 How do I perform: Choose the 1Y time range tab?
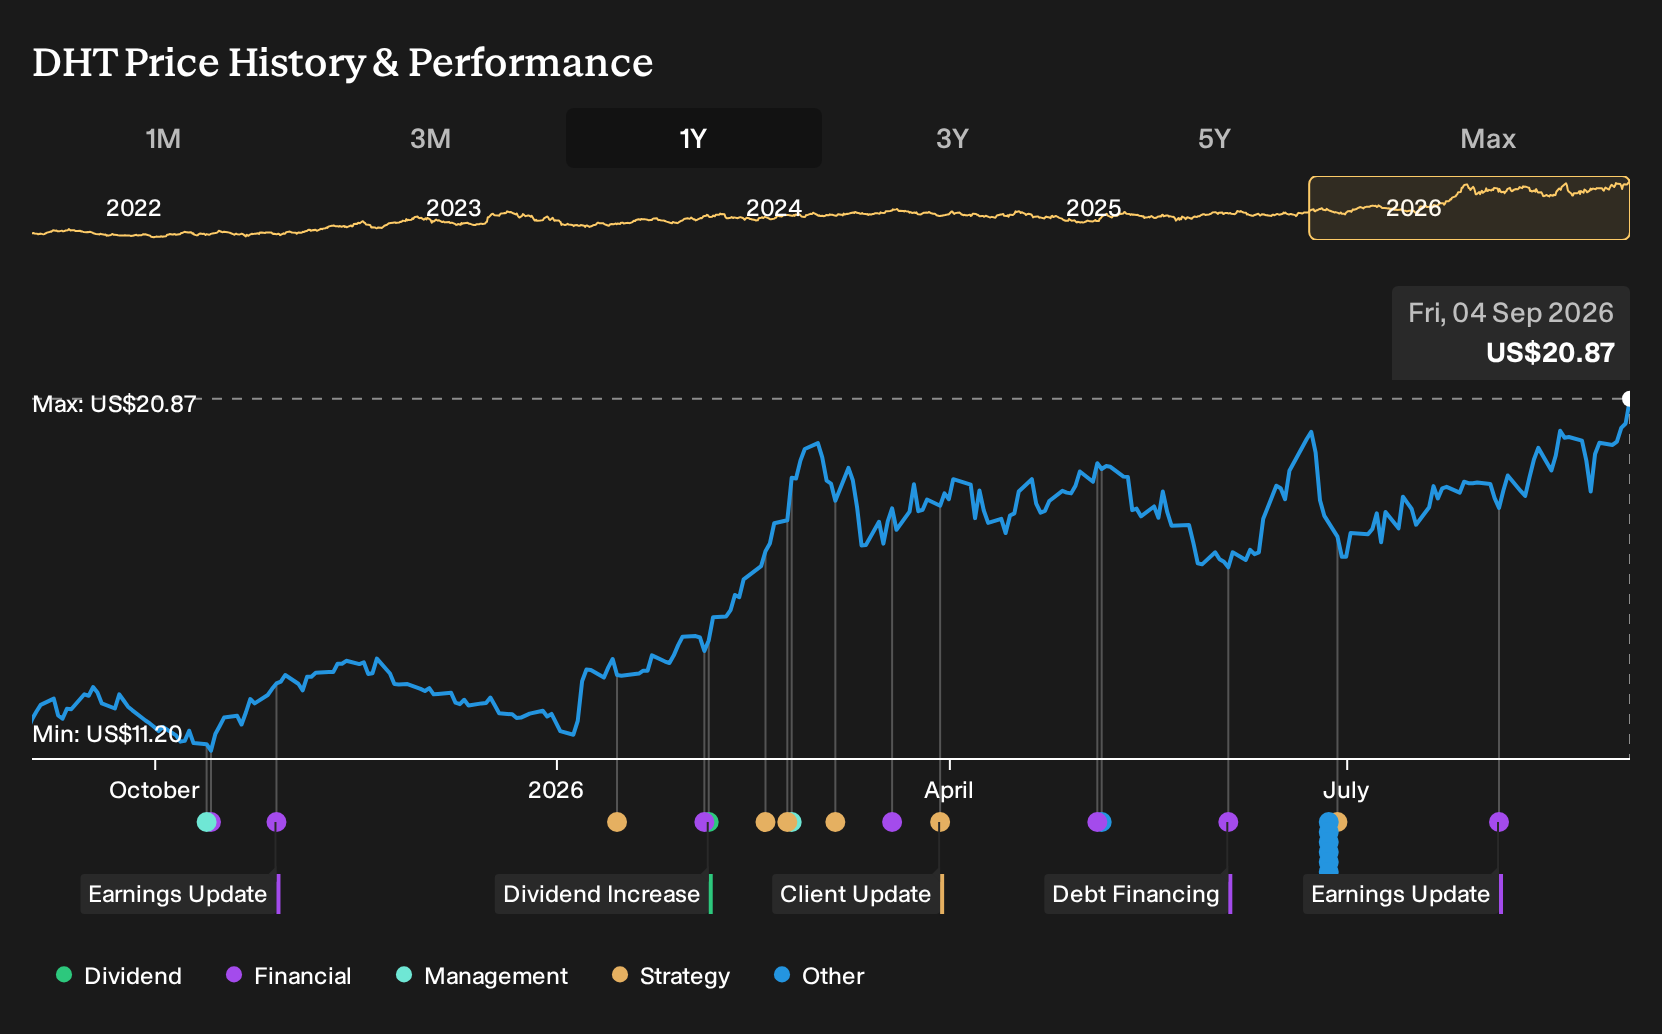[x=693, y=138]
